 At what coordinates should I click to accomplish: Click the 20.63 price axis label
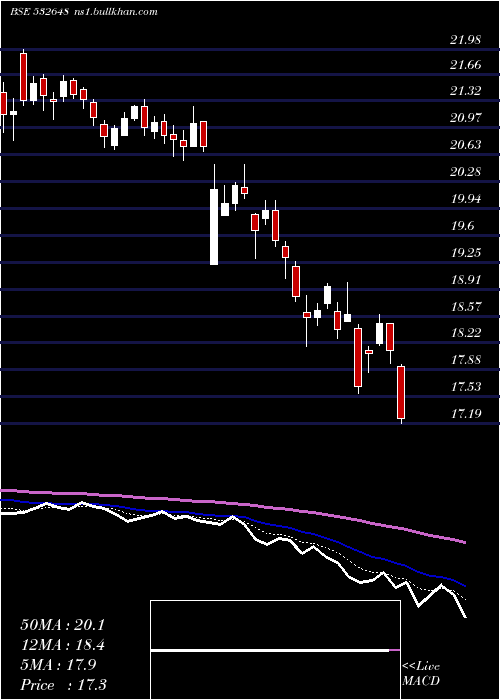point(466,145)
